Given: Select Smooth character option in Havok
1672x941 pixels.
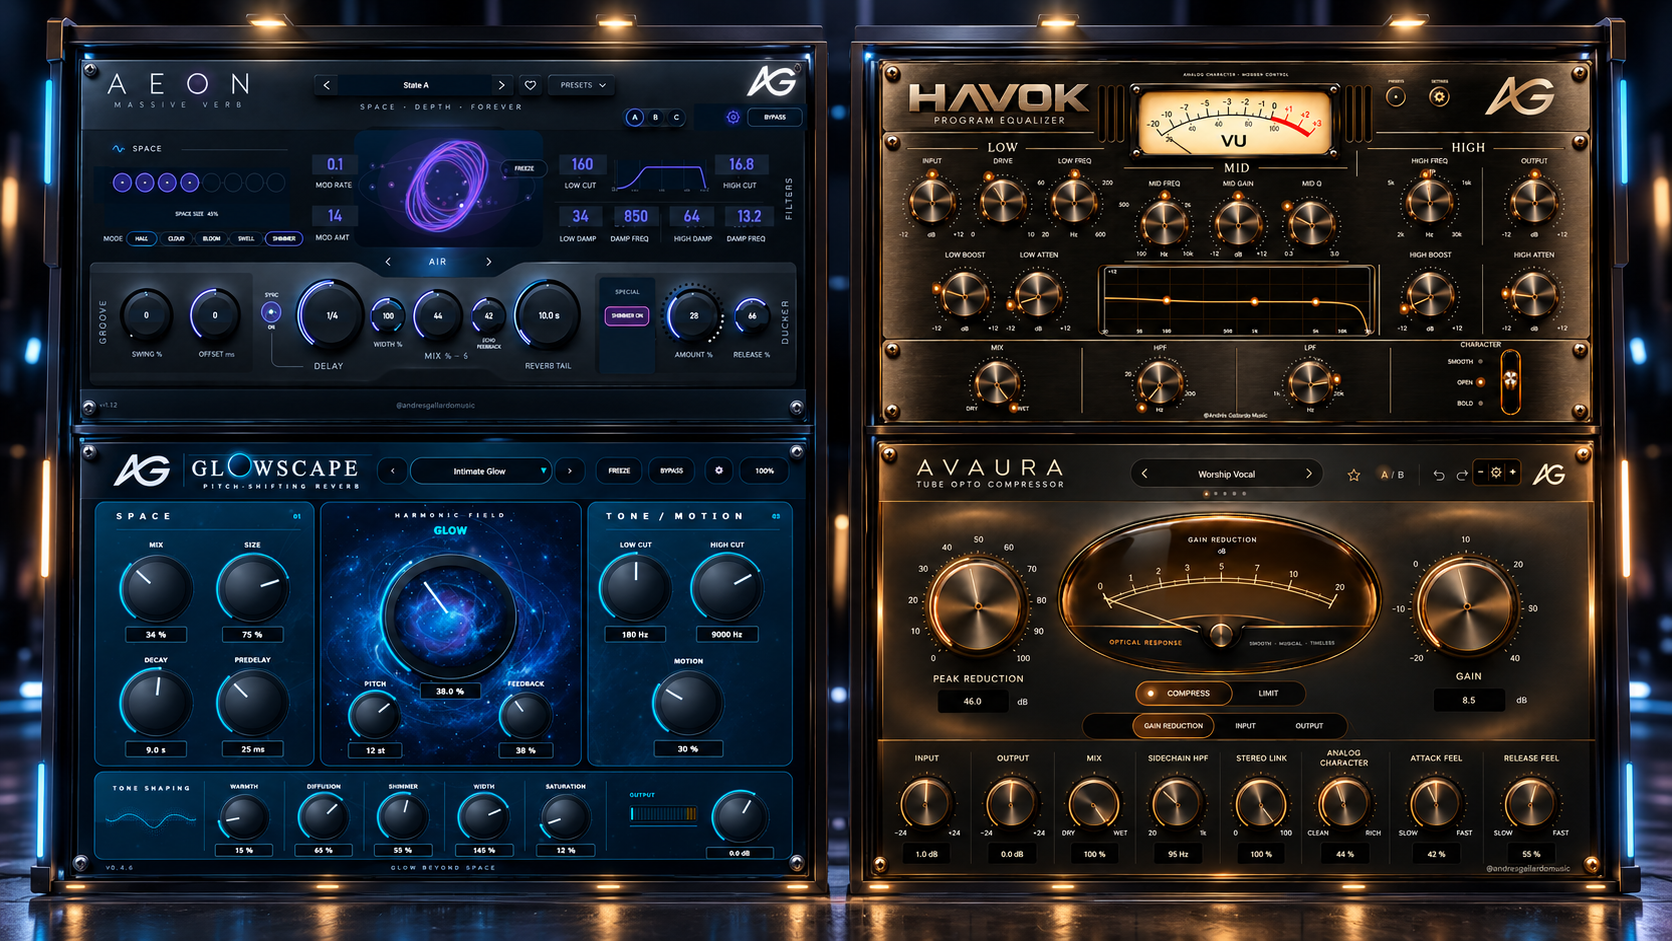Looking at the screenshot, I should point(1466,361).
